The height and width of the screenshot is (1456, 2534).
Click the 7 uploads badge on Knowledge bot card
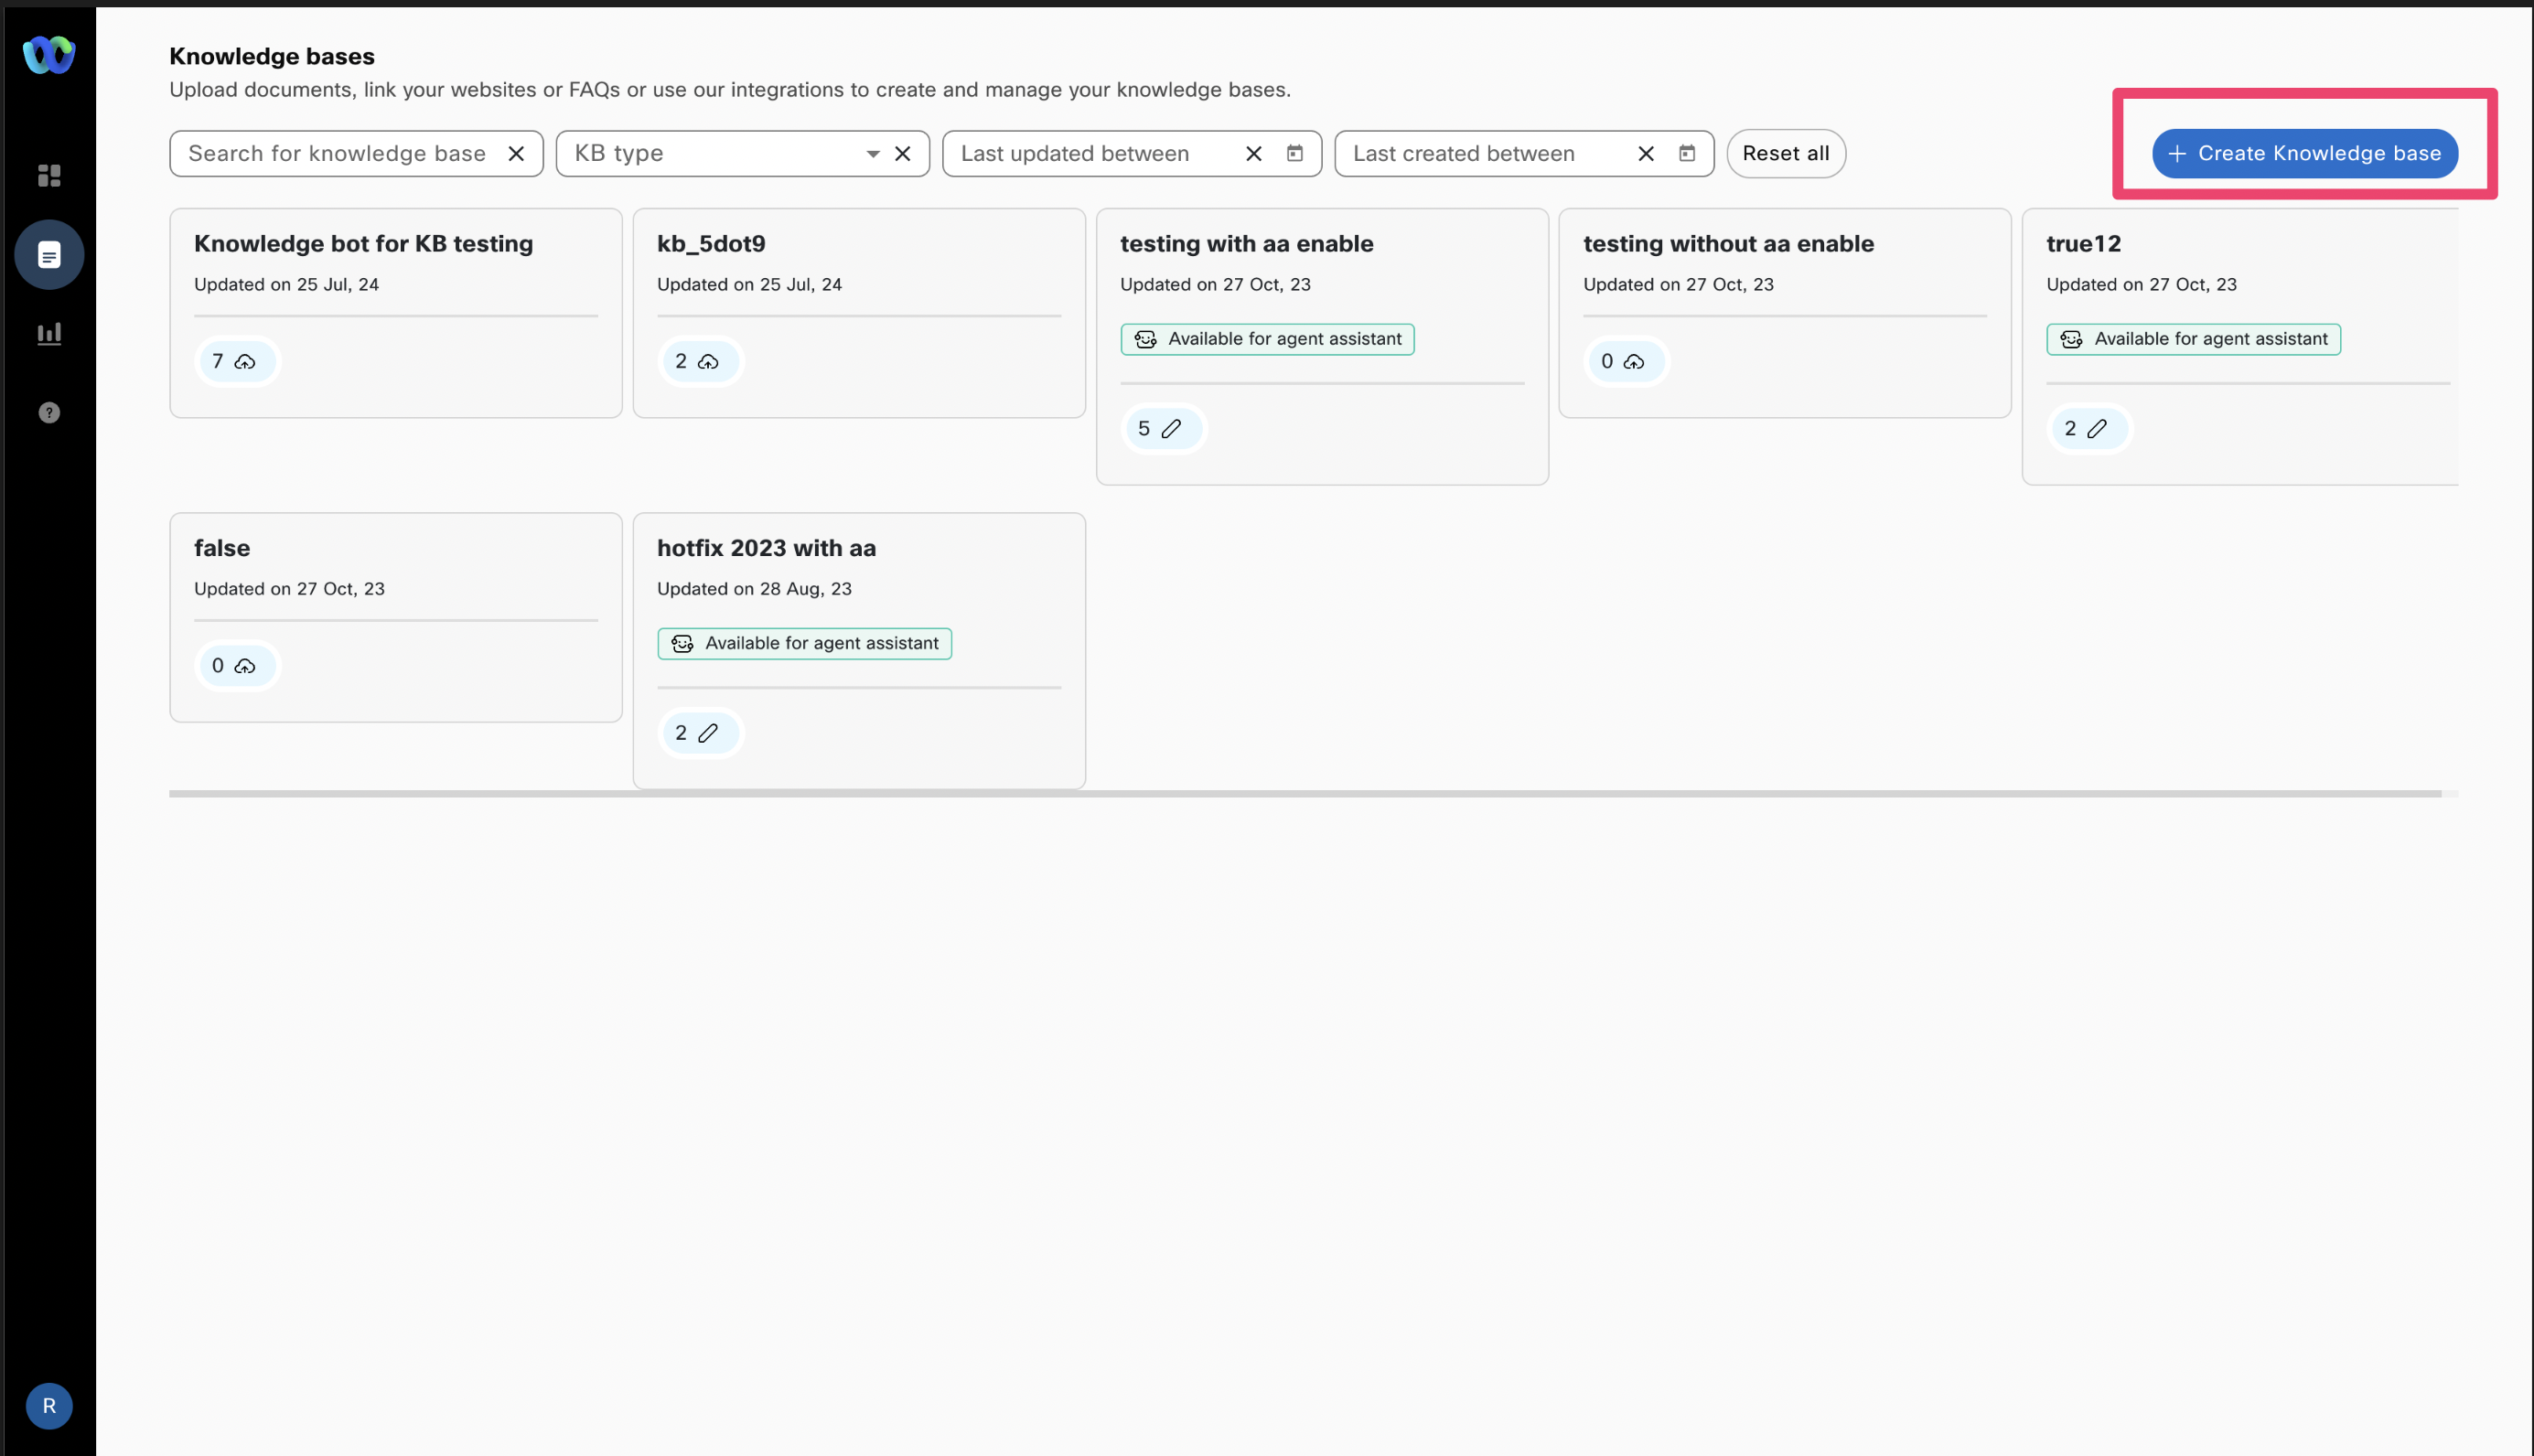point(236,362)
